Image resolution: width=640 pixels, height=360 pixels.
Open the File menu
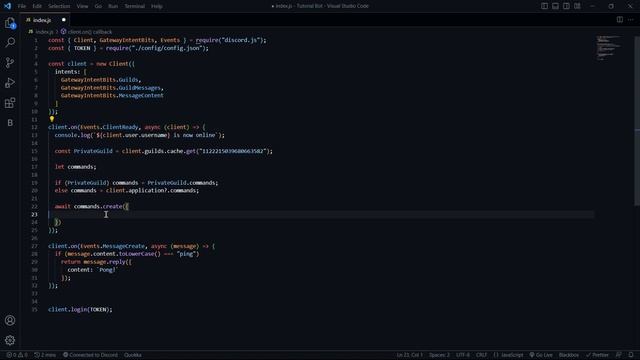[x=22, y=6]
